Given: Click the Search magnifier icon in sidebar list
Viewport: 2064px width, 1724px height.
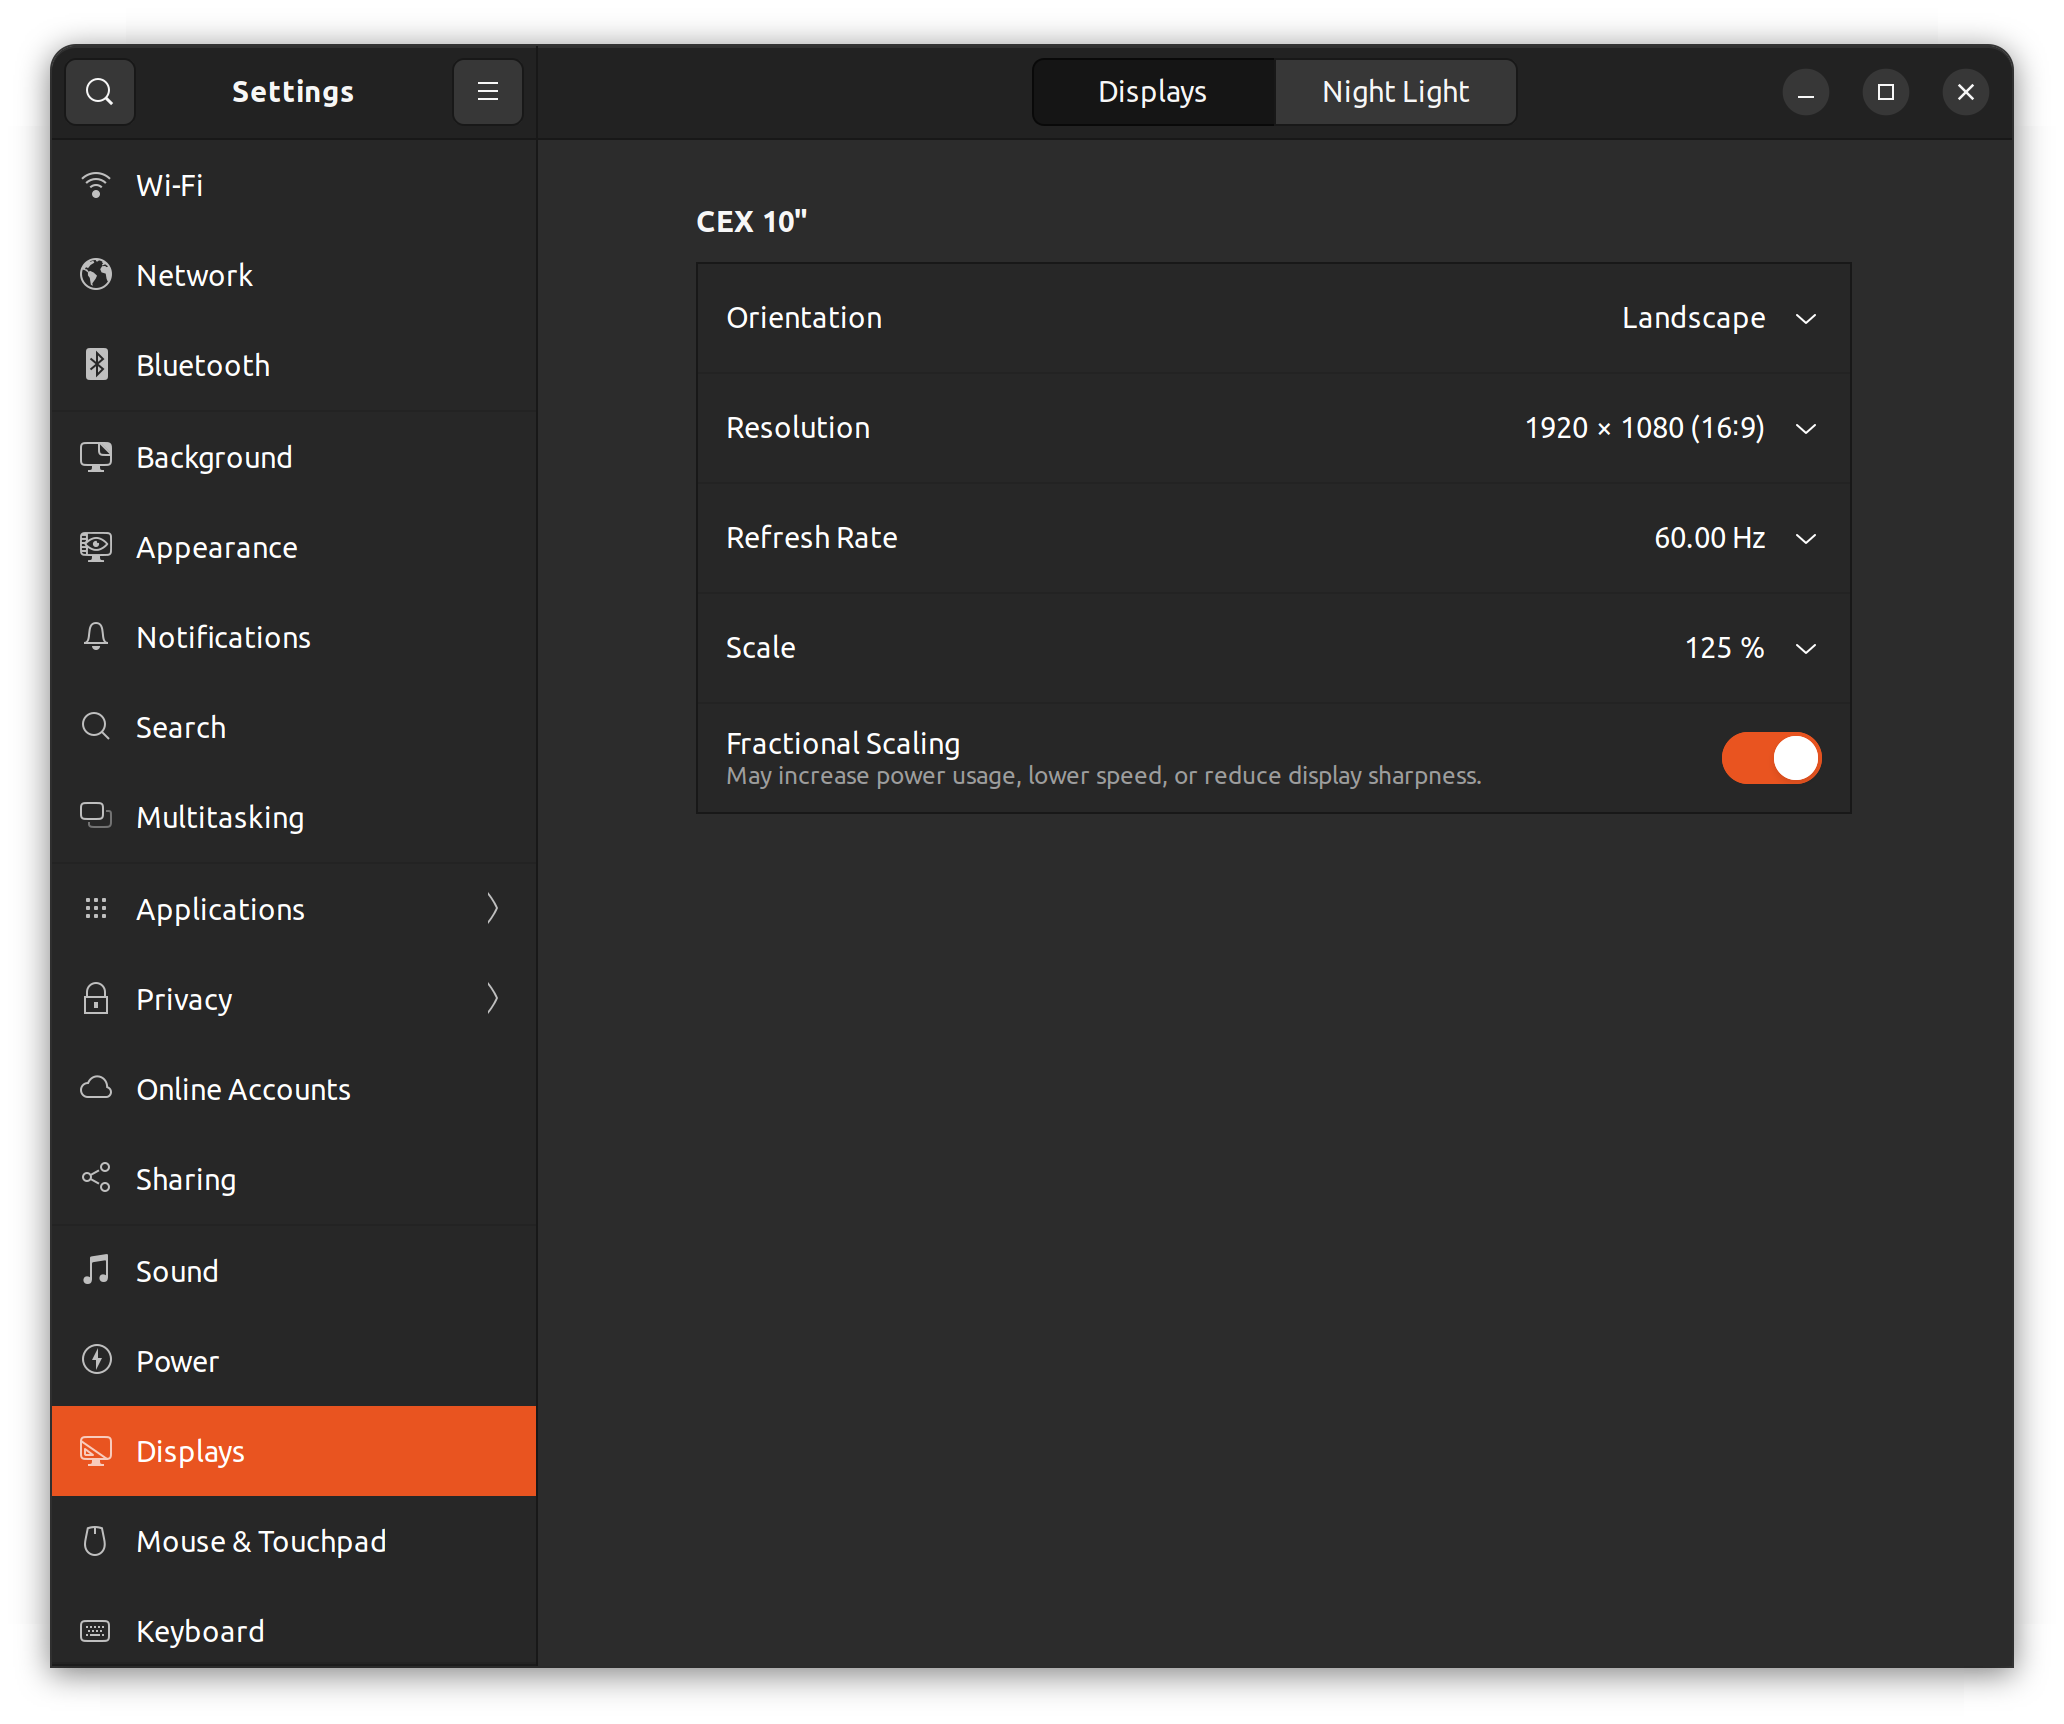Looking at the screenshot, I should [96, 727].
